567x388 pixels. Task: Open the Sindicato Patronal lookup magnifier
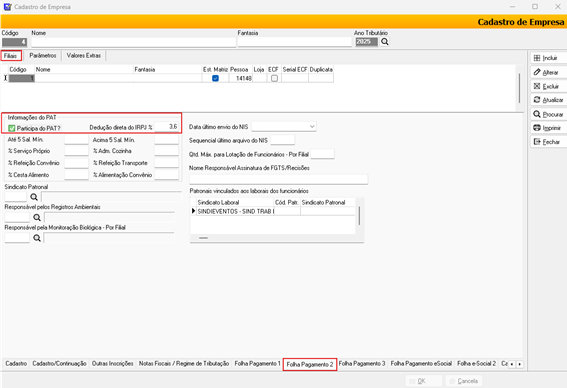[x=34, y=197]
